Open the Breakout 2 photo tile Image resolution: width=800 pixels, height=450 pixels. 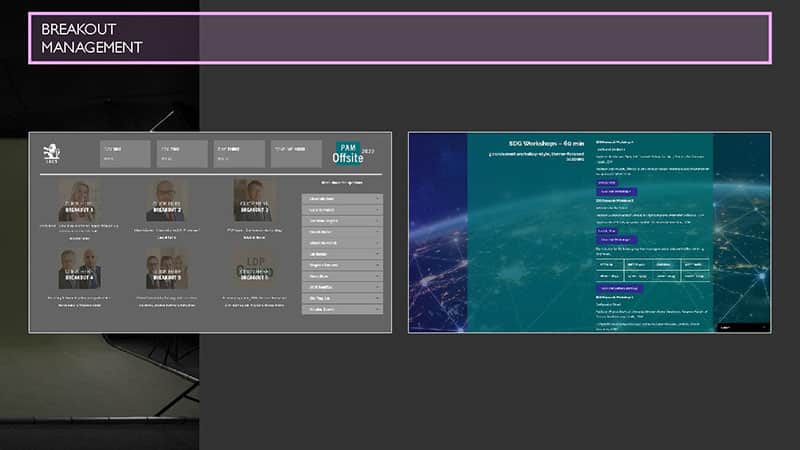(x=166, y=201)
